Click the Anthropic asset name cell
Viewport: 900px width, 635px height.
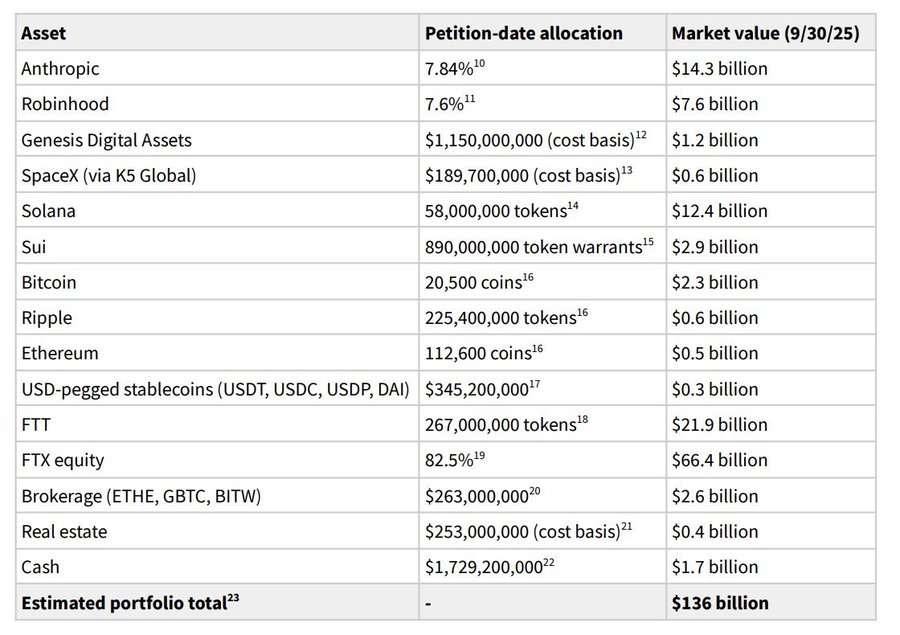60,69
